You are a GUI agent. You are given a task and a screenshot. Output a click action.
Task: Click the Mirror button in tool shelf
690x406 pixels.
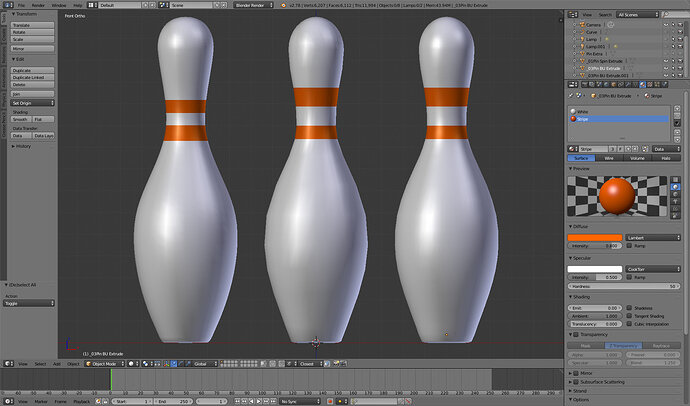tap(33, 49)
